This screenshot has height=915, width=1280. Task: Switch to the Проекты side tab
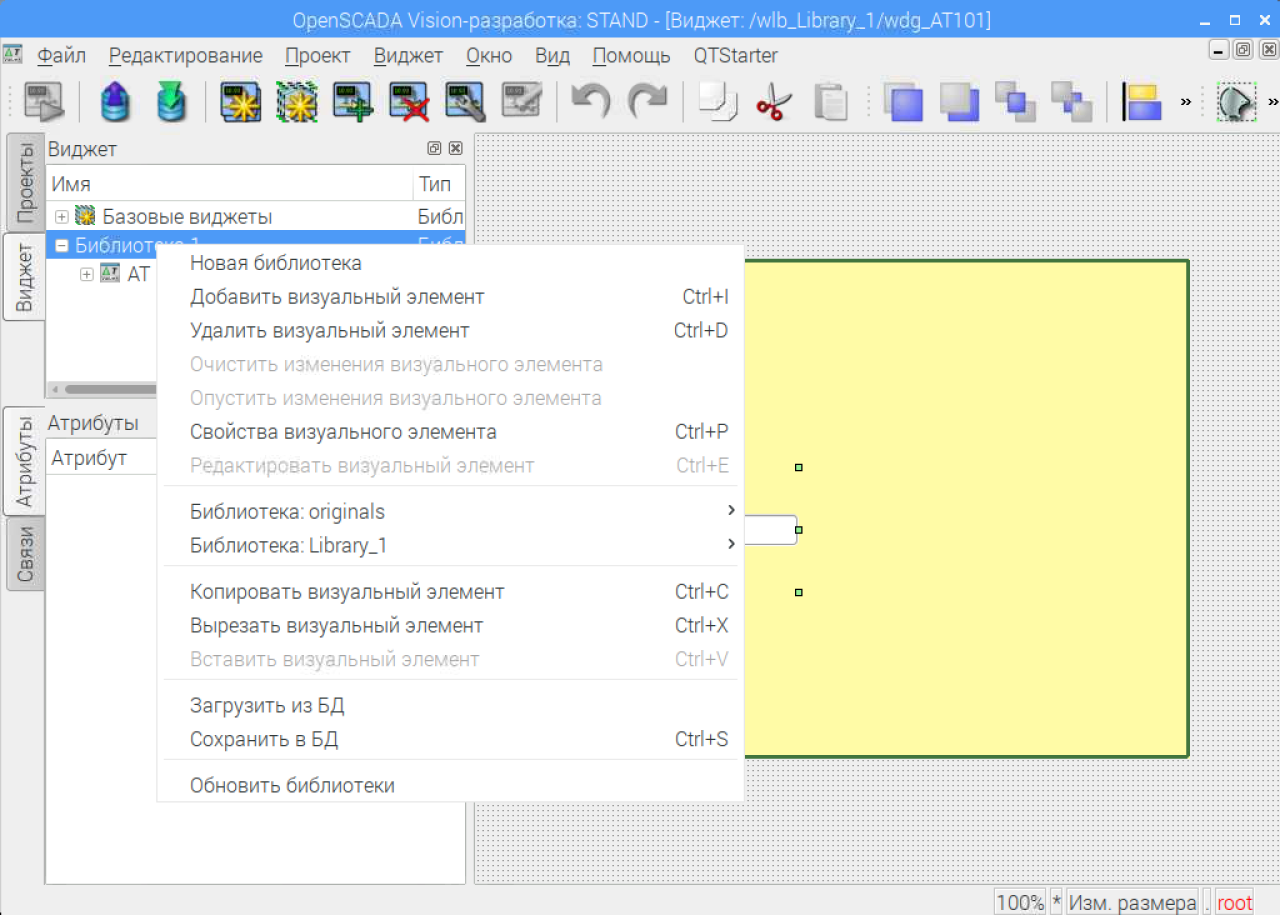25,185
